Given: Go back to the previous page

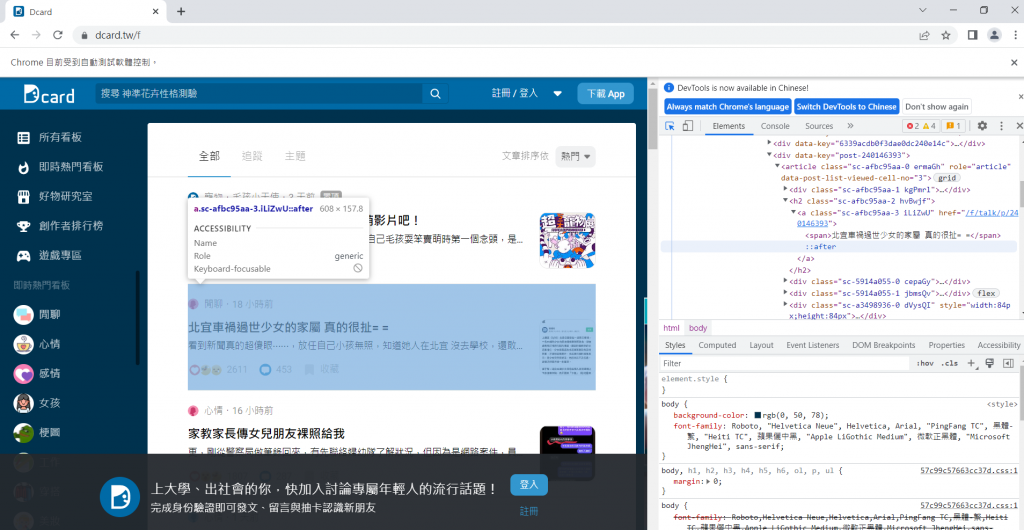Looking at the screenshot, I should tap(15, 35).
